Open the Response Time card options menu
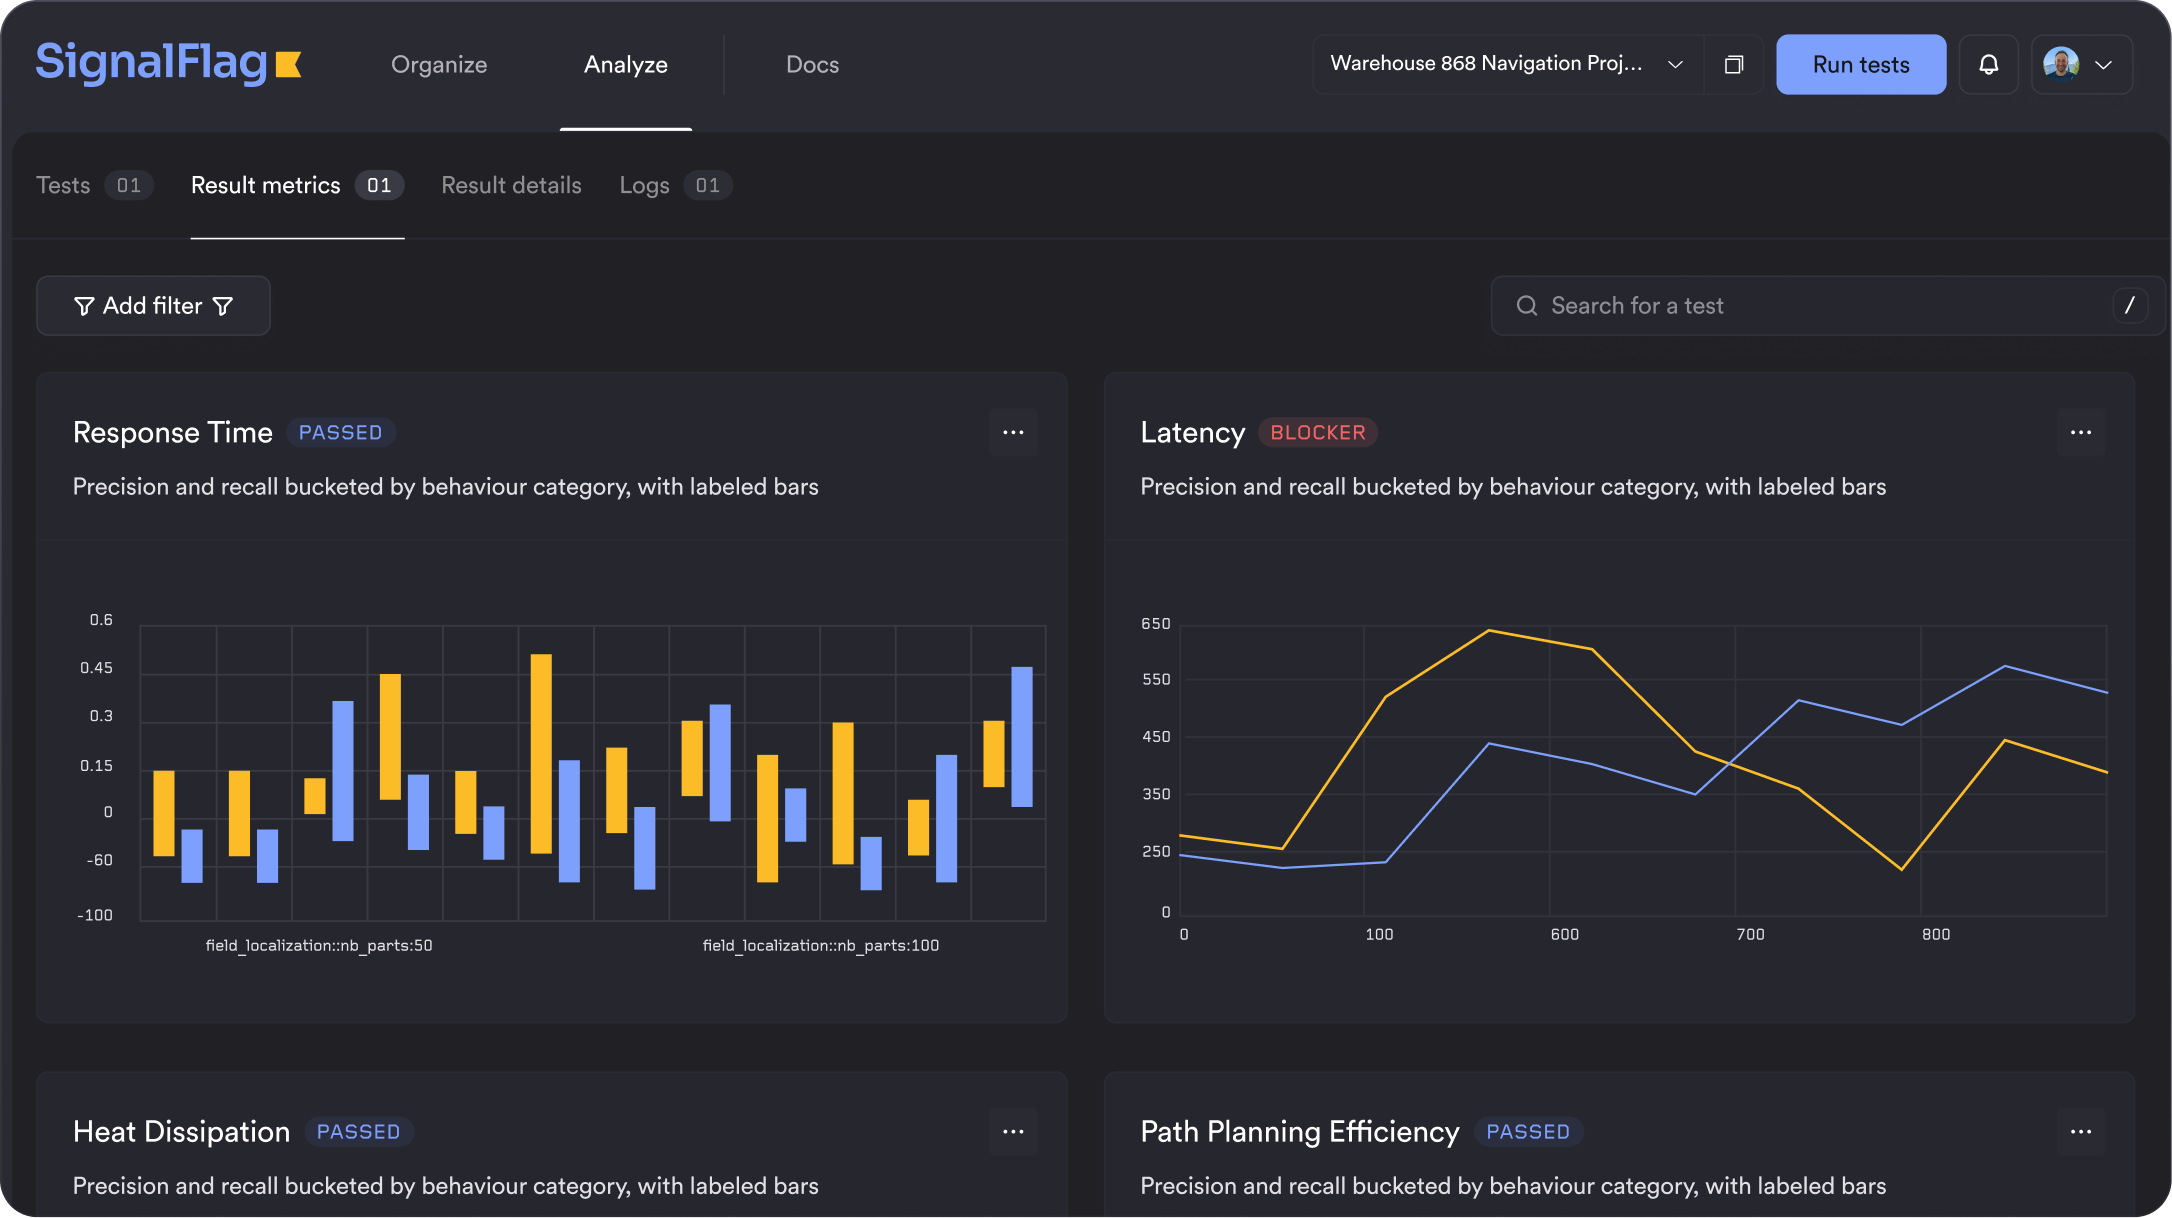This screenshot has width=2172, height=1218. [1013, 433]
